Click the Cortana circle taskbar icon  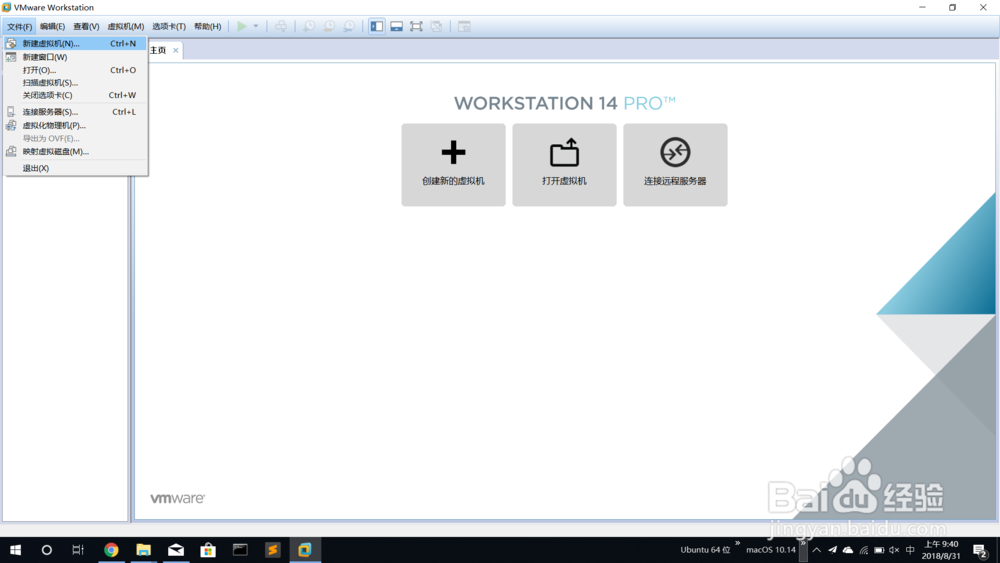click(x=47, y=550)
